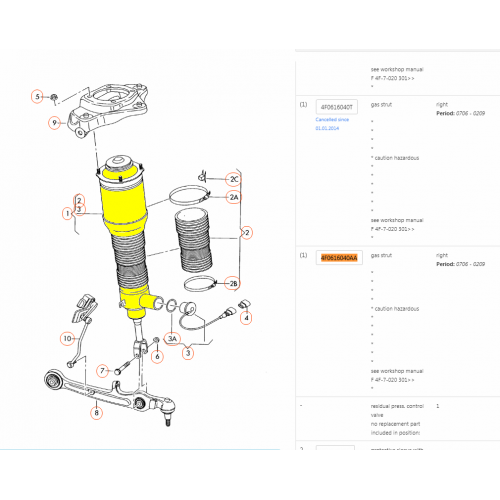This screenshot has height=500, width=500.
Task: Click topmost 'see workshop manual' note
Action: [x=397, y=69]
